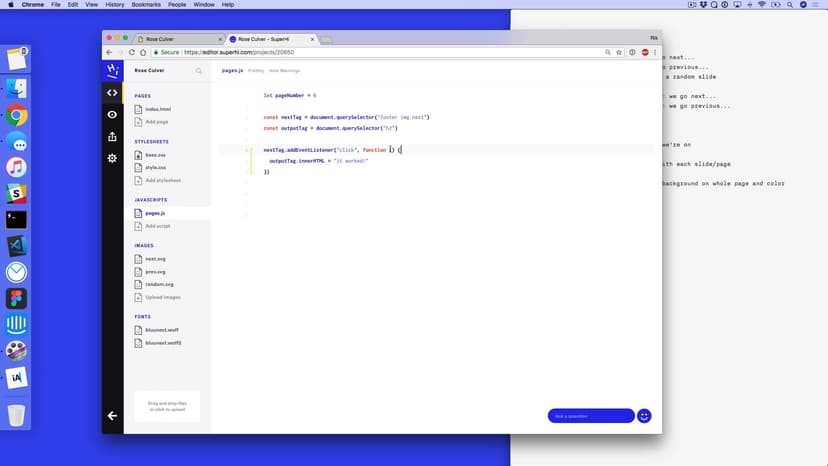Screen dimensions: 828x466
Task: Open project settings gear icon
Action: click(112, 158)
